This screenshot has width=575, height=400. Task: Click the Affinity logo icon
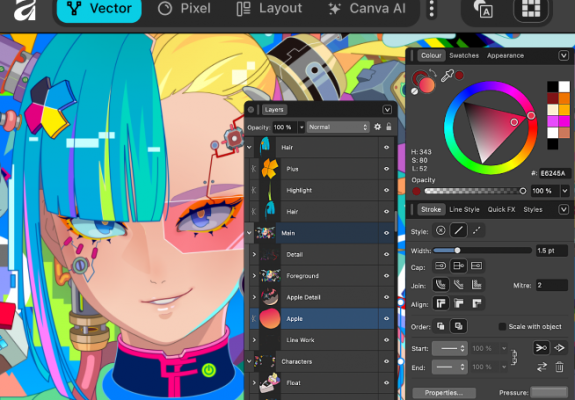click(25, 10)
